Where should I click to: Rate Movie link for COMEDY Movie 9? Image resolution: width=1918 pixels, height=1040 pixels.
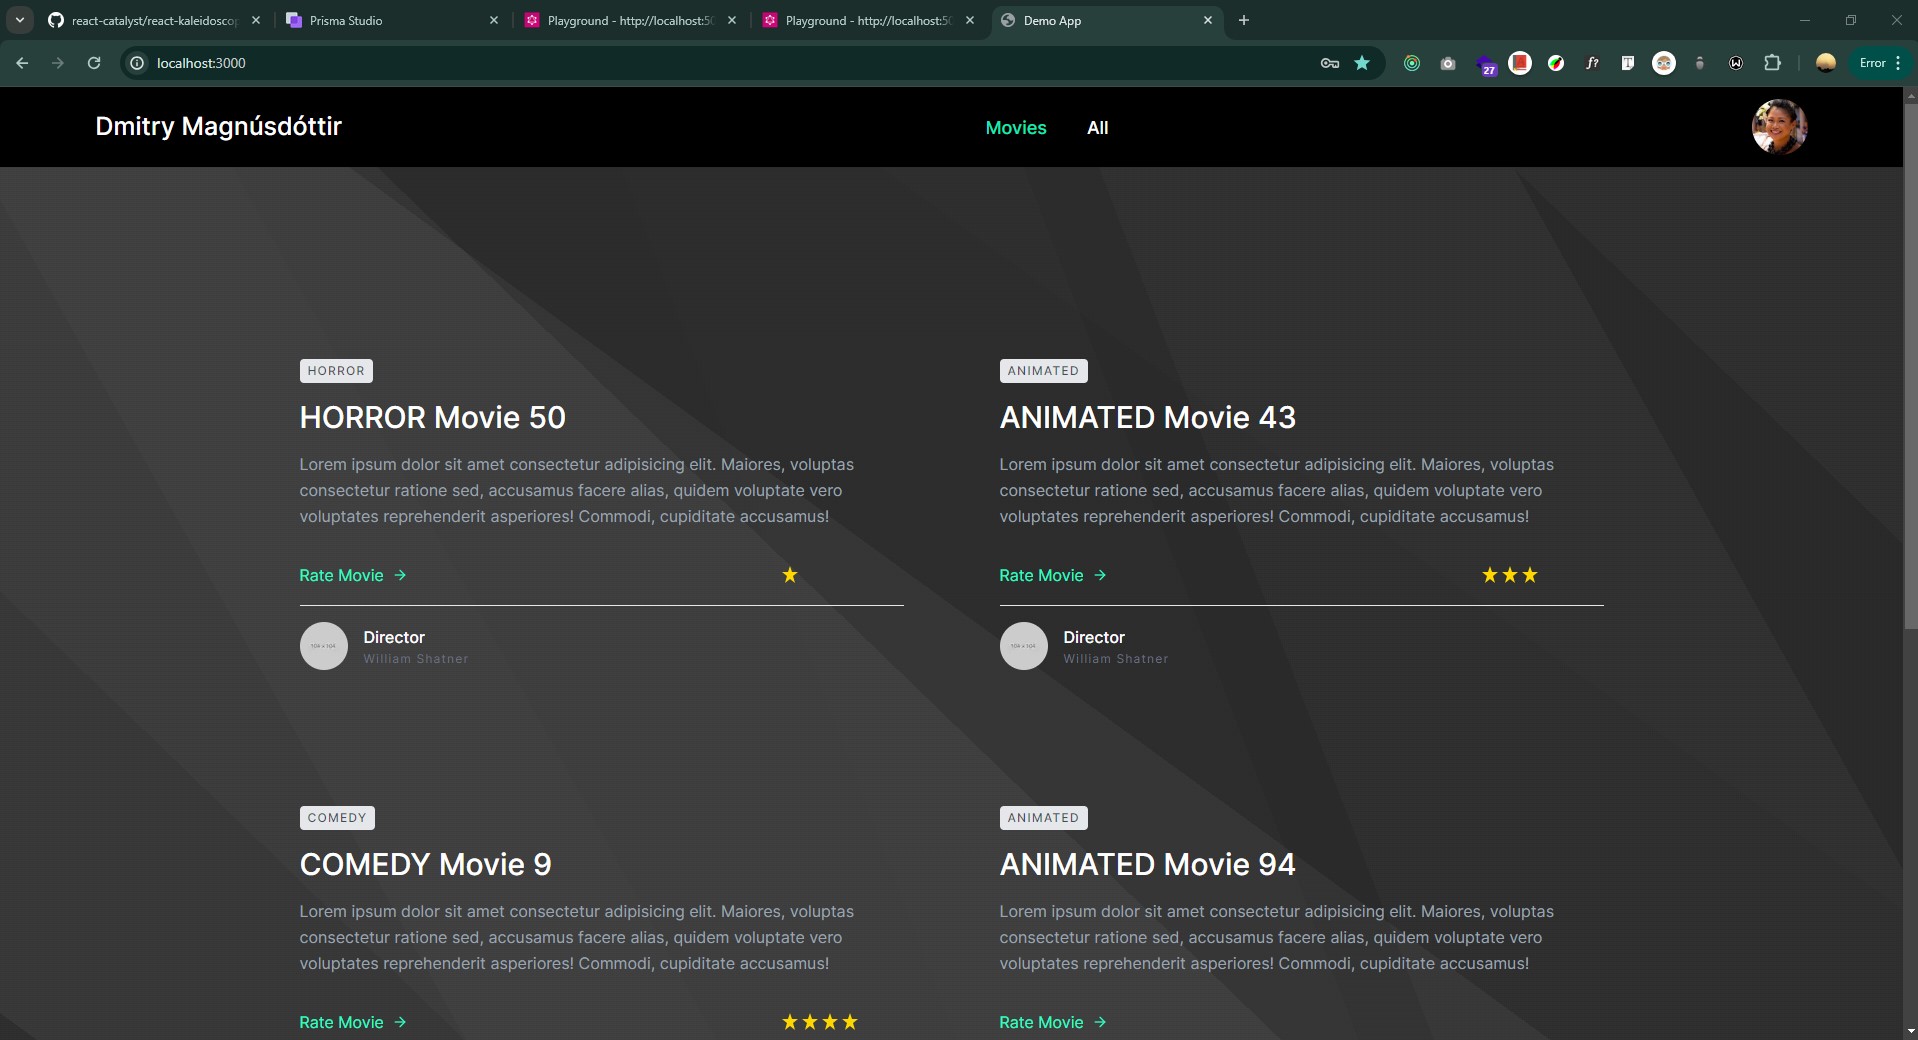click(353, 1022)
